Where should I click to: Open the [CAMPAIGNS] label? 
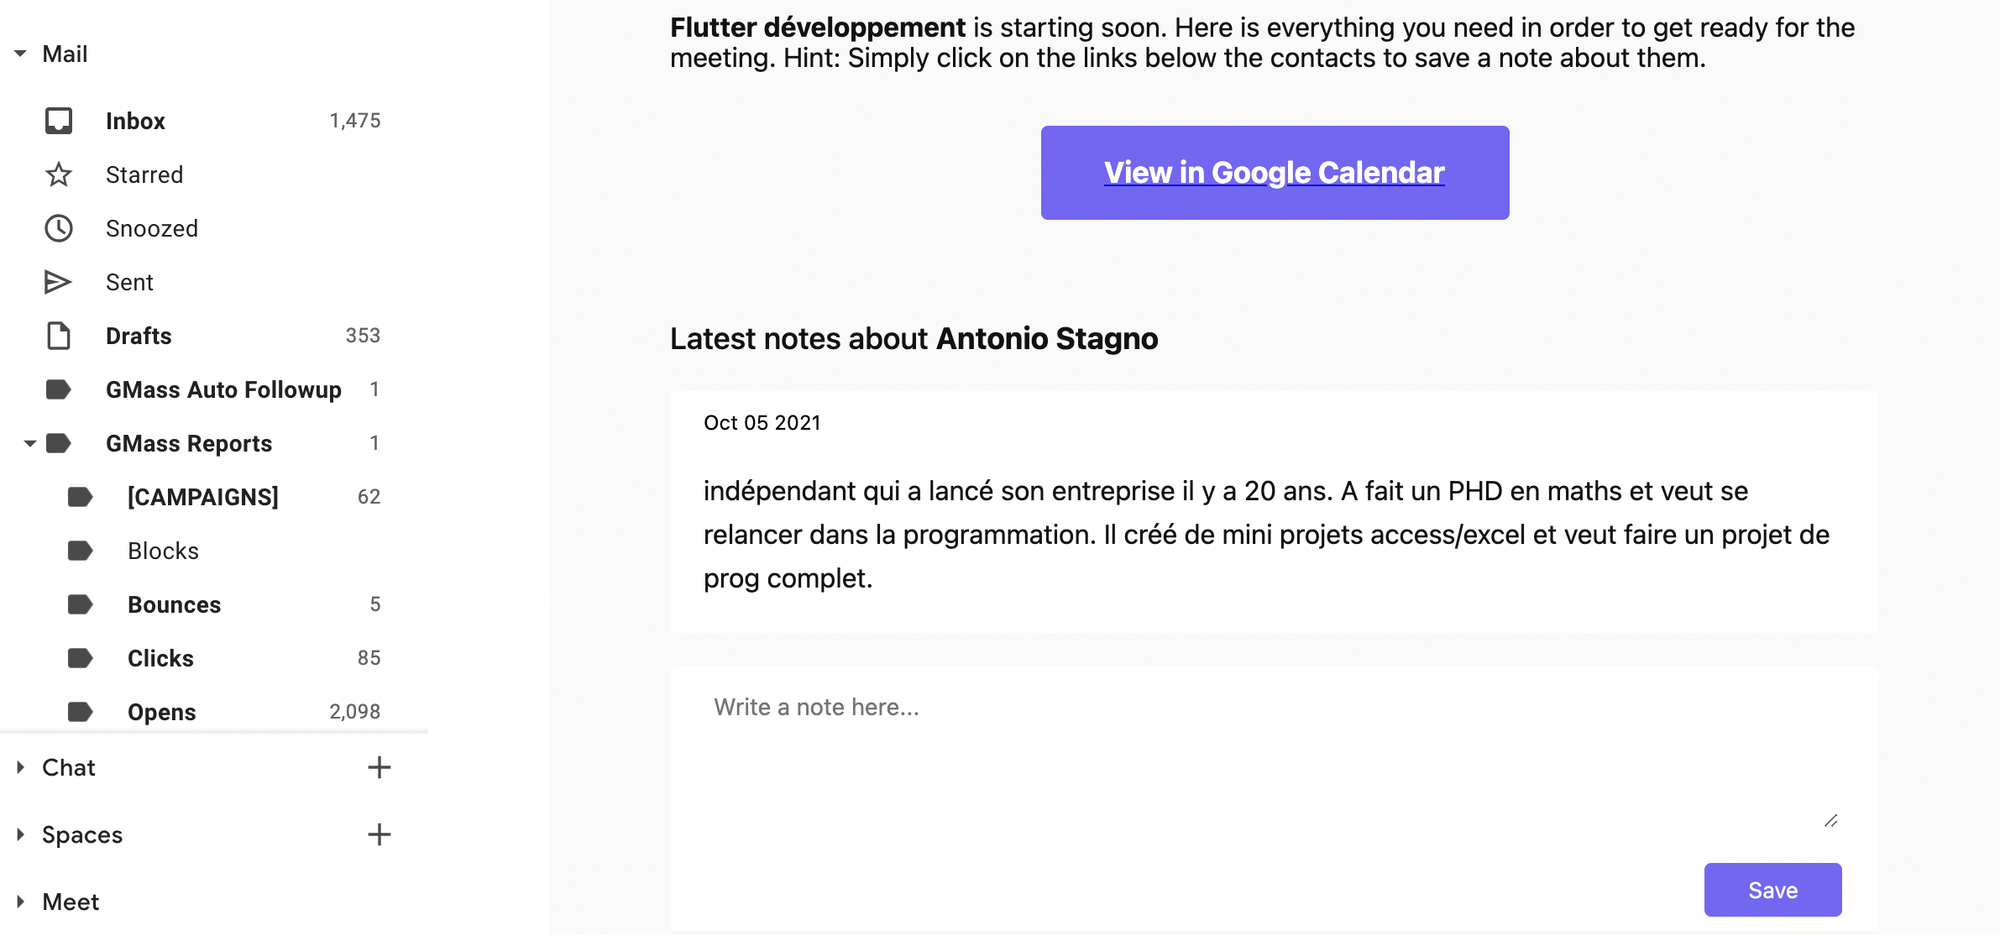click(x=203, y=497)
